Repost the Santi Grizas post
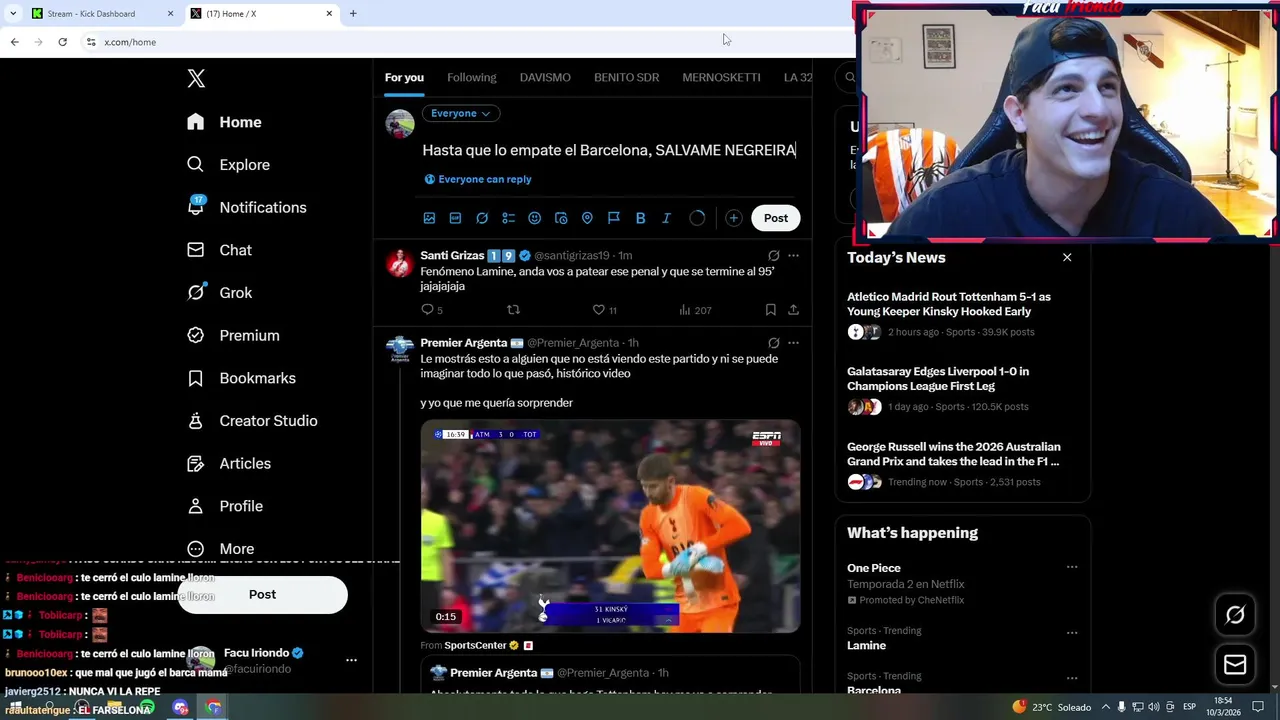The width and height of the screenshot is (1280, 720). click(x=513, y=310)
